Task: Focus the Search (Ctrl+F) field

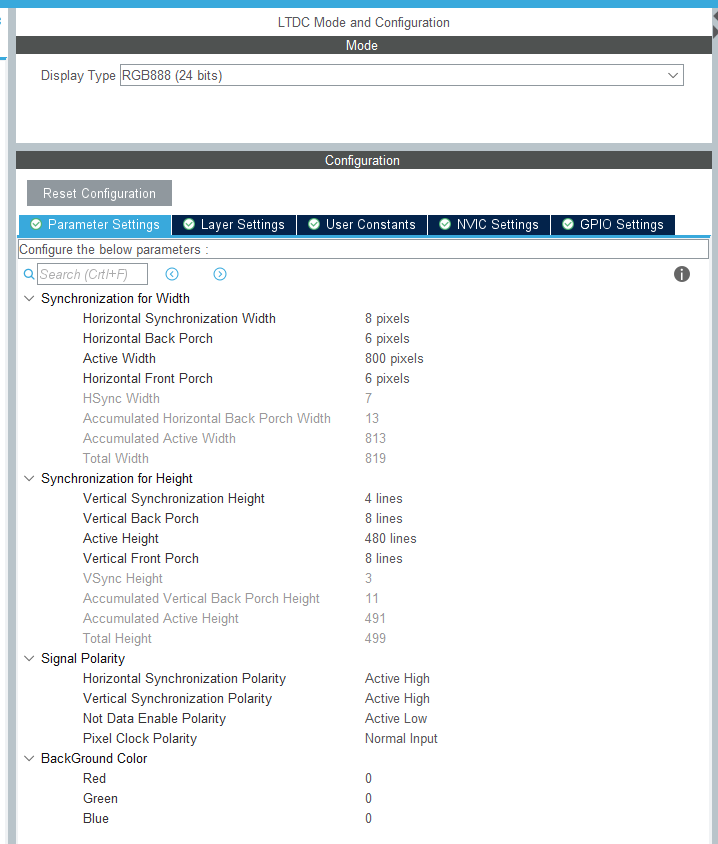Action: click(93, 274)
